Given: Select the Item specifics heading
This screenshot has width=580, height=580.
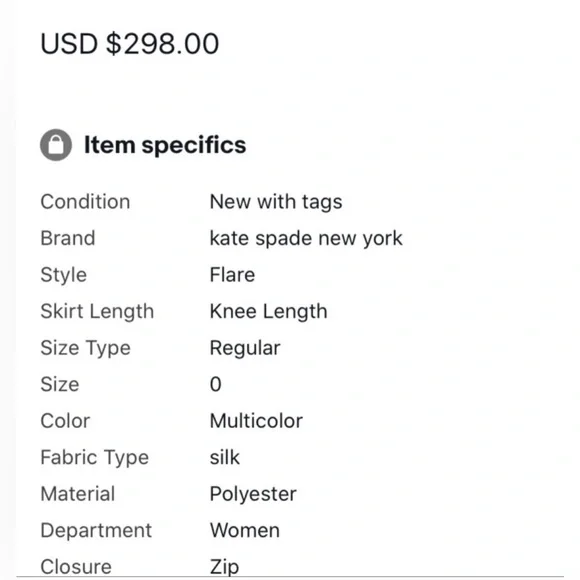Looking at the screenshot, I should pos(165,145).
